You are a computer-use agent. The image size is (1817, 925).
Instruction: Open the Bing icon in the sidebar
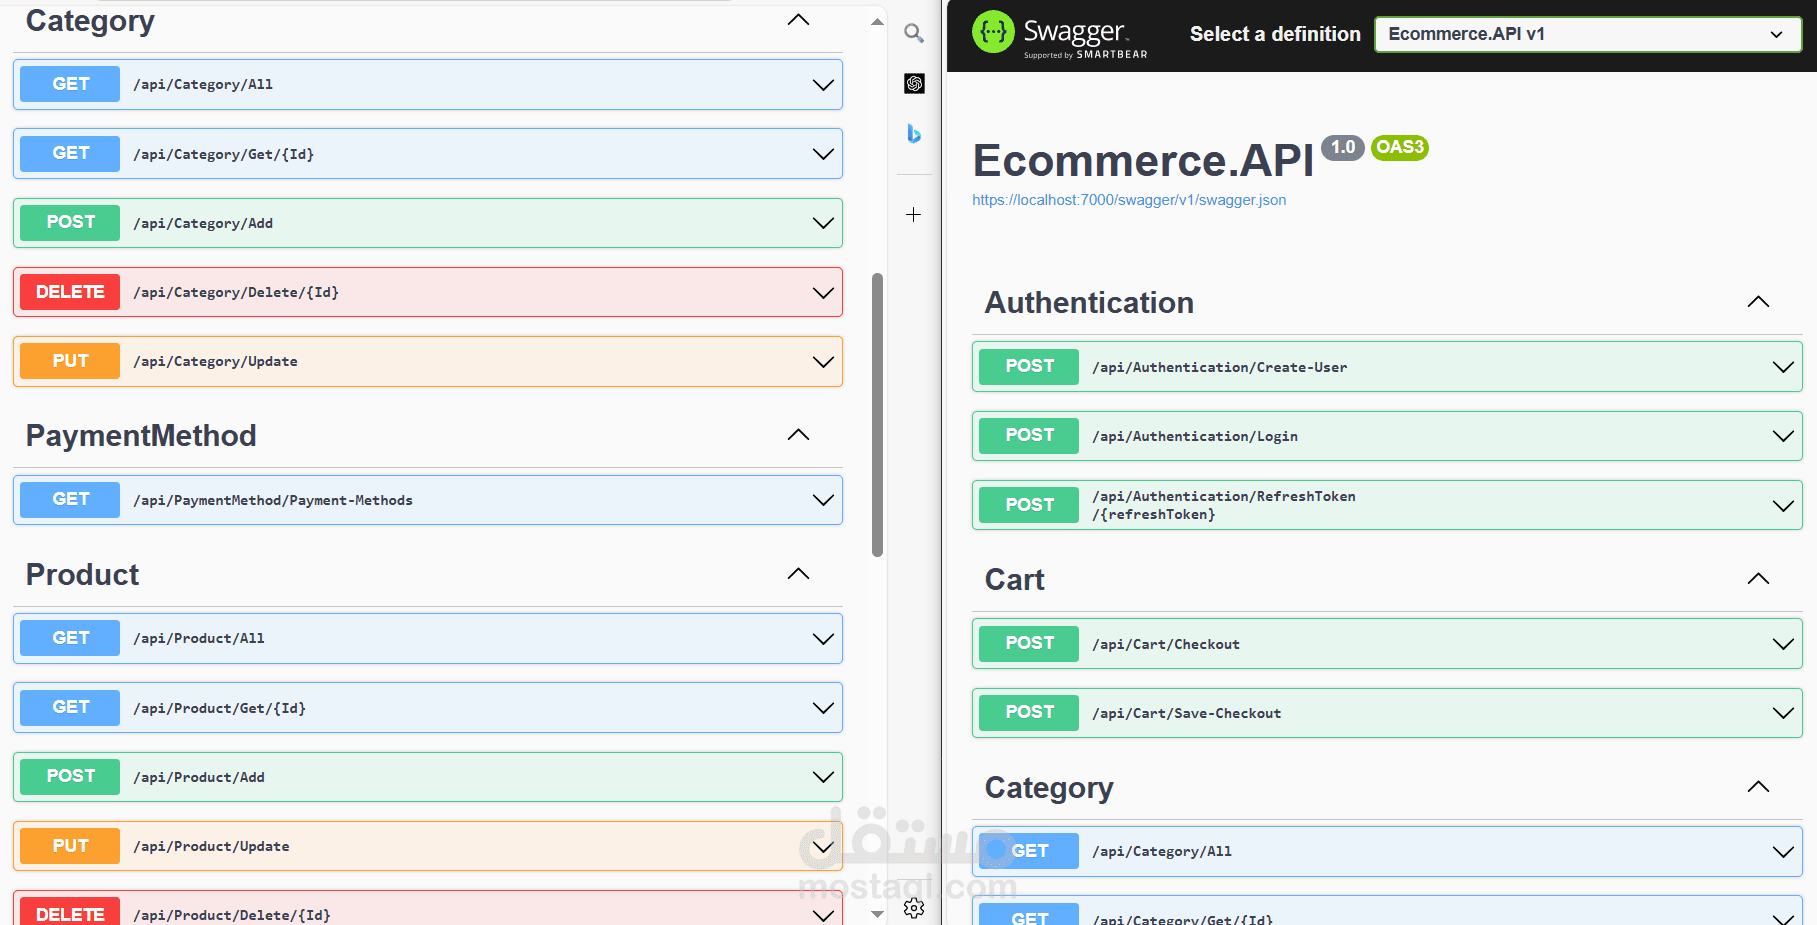914,133
